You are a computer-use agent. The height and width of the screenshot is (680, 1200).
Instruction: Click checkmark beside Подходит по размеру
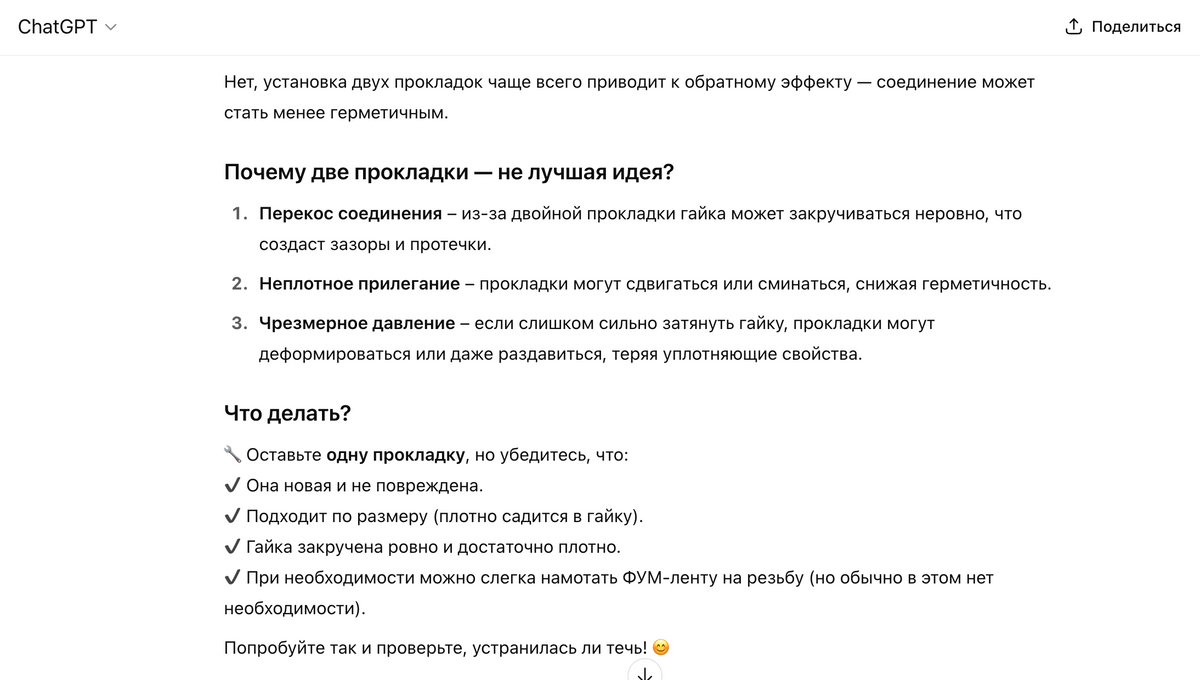232,517
